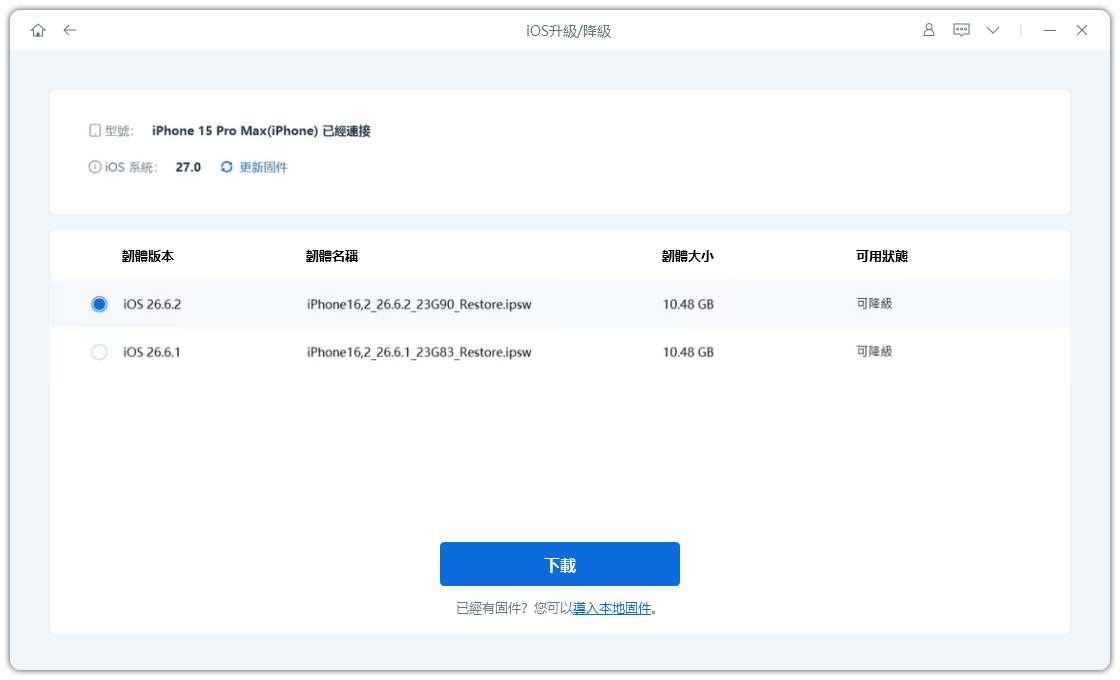Image resolution: width=1120 pixels, height=680 pixels.
Task: Click the back arrow icon
Action: (x=69, y=30)
